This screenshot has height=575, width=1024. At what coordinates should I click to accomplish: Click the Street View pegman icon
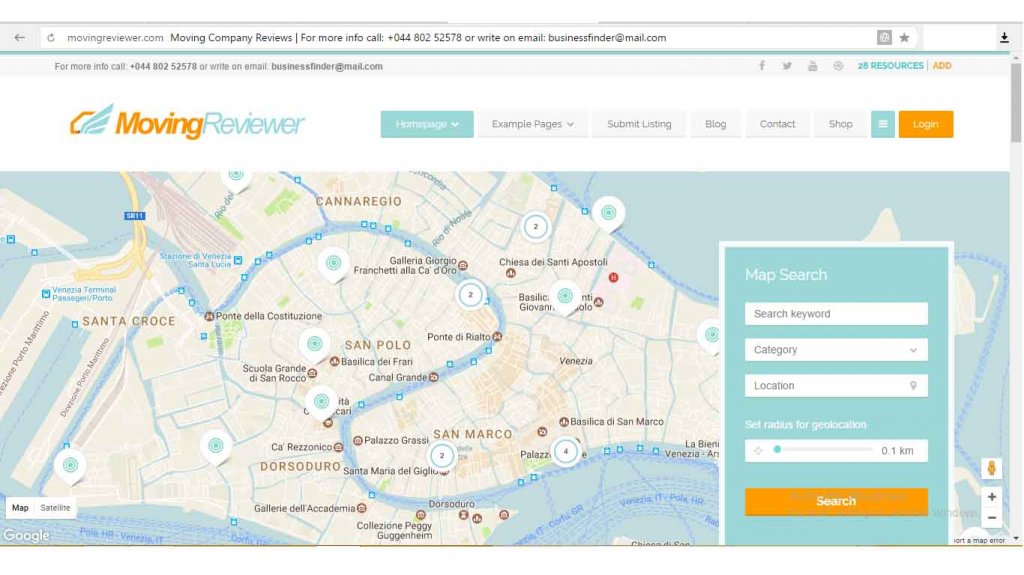[x=991, y=468]
